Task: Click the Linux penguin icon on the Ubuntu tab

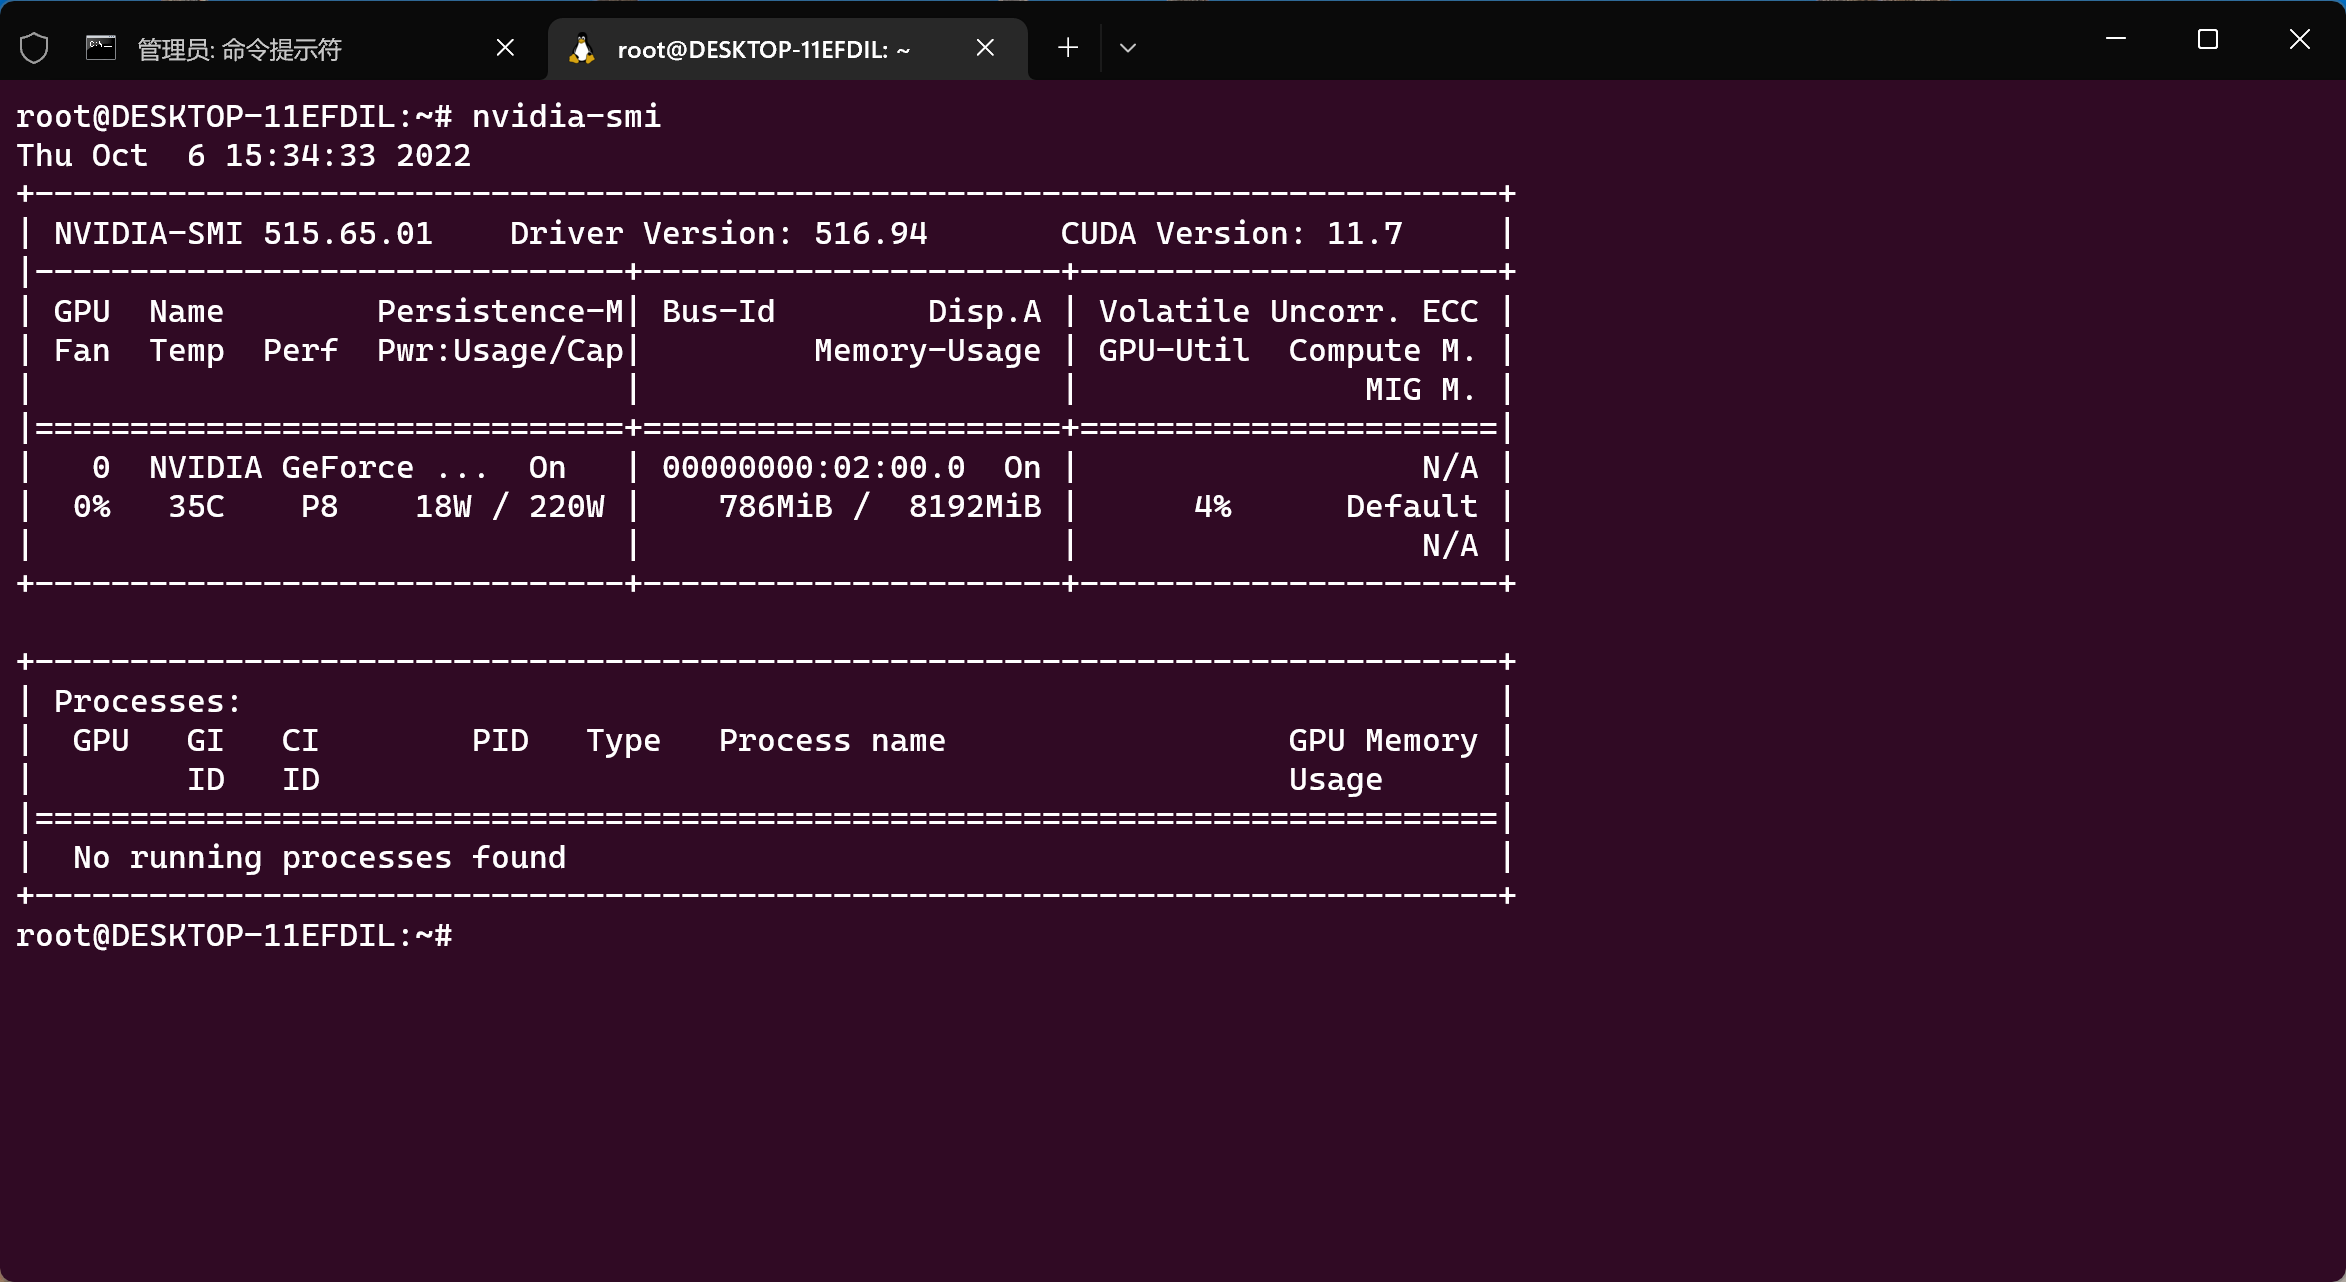Action: [x=582, y=48]
